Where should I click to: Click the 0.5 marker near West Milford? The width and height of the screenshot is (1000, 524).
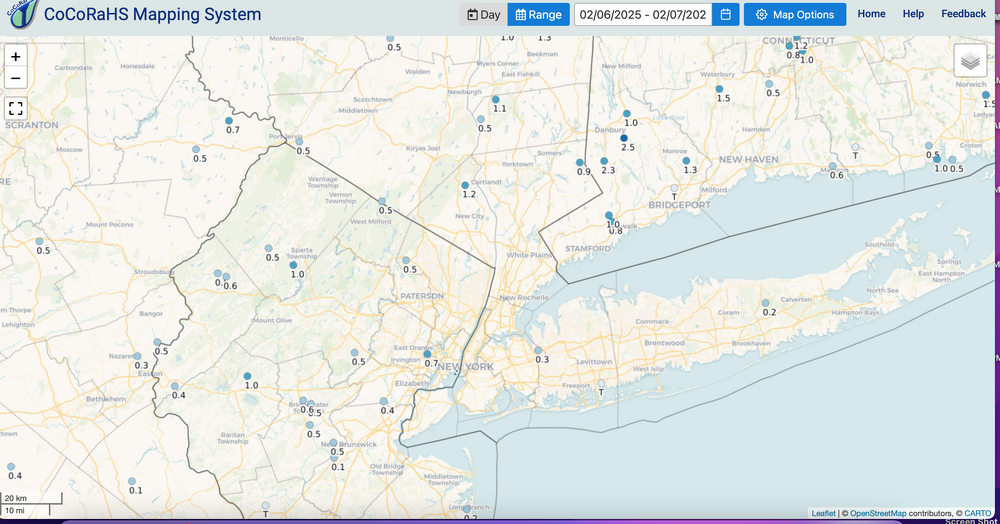(381, 201)
